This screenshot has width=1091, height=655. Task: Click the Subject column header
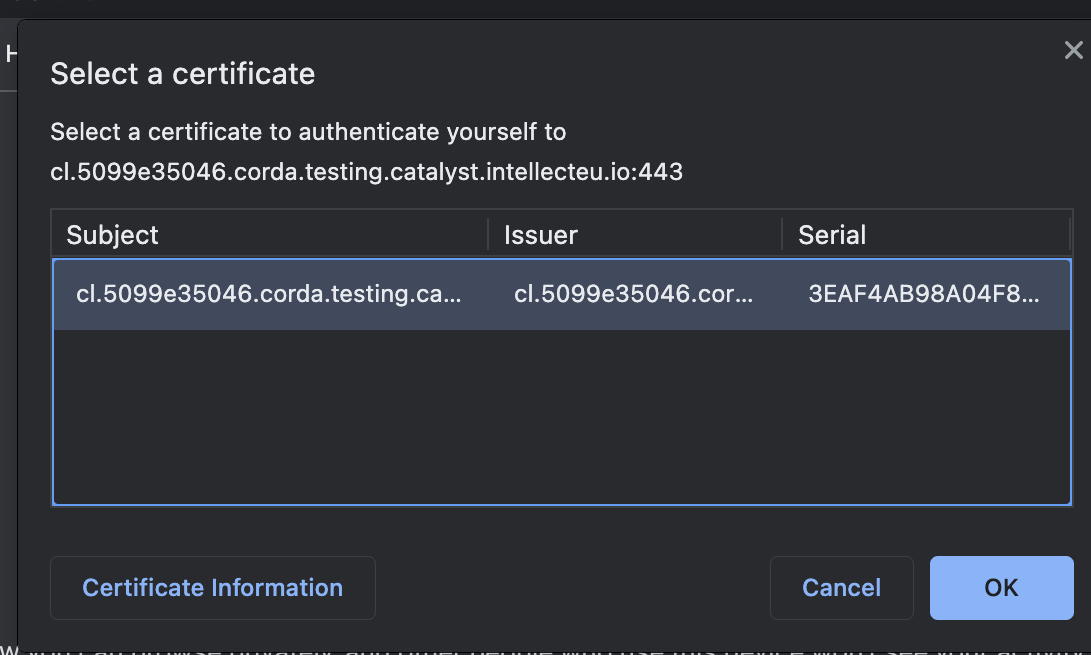pos(112,234)
